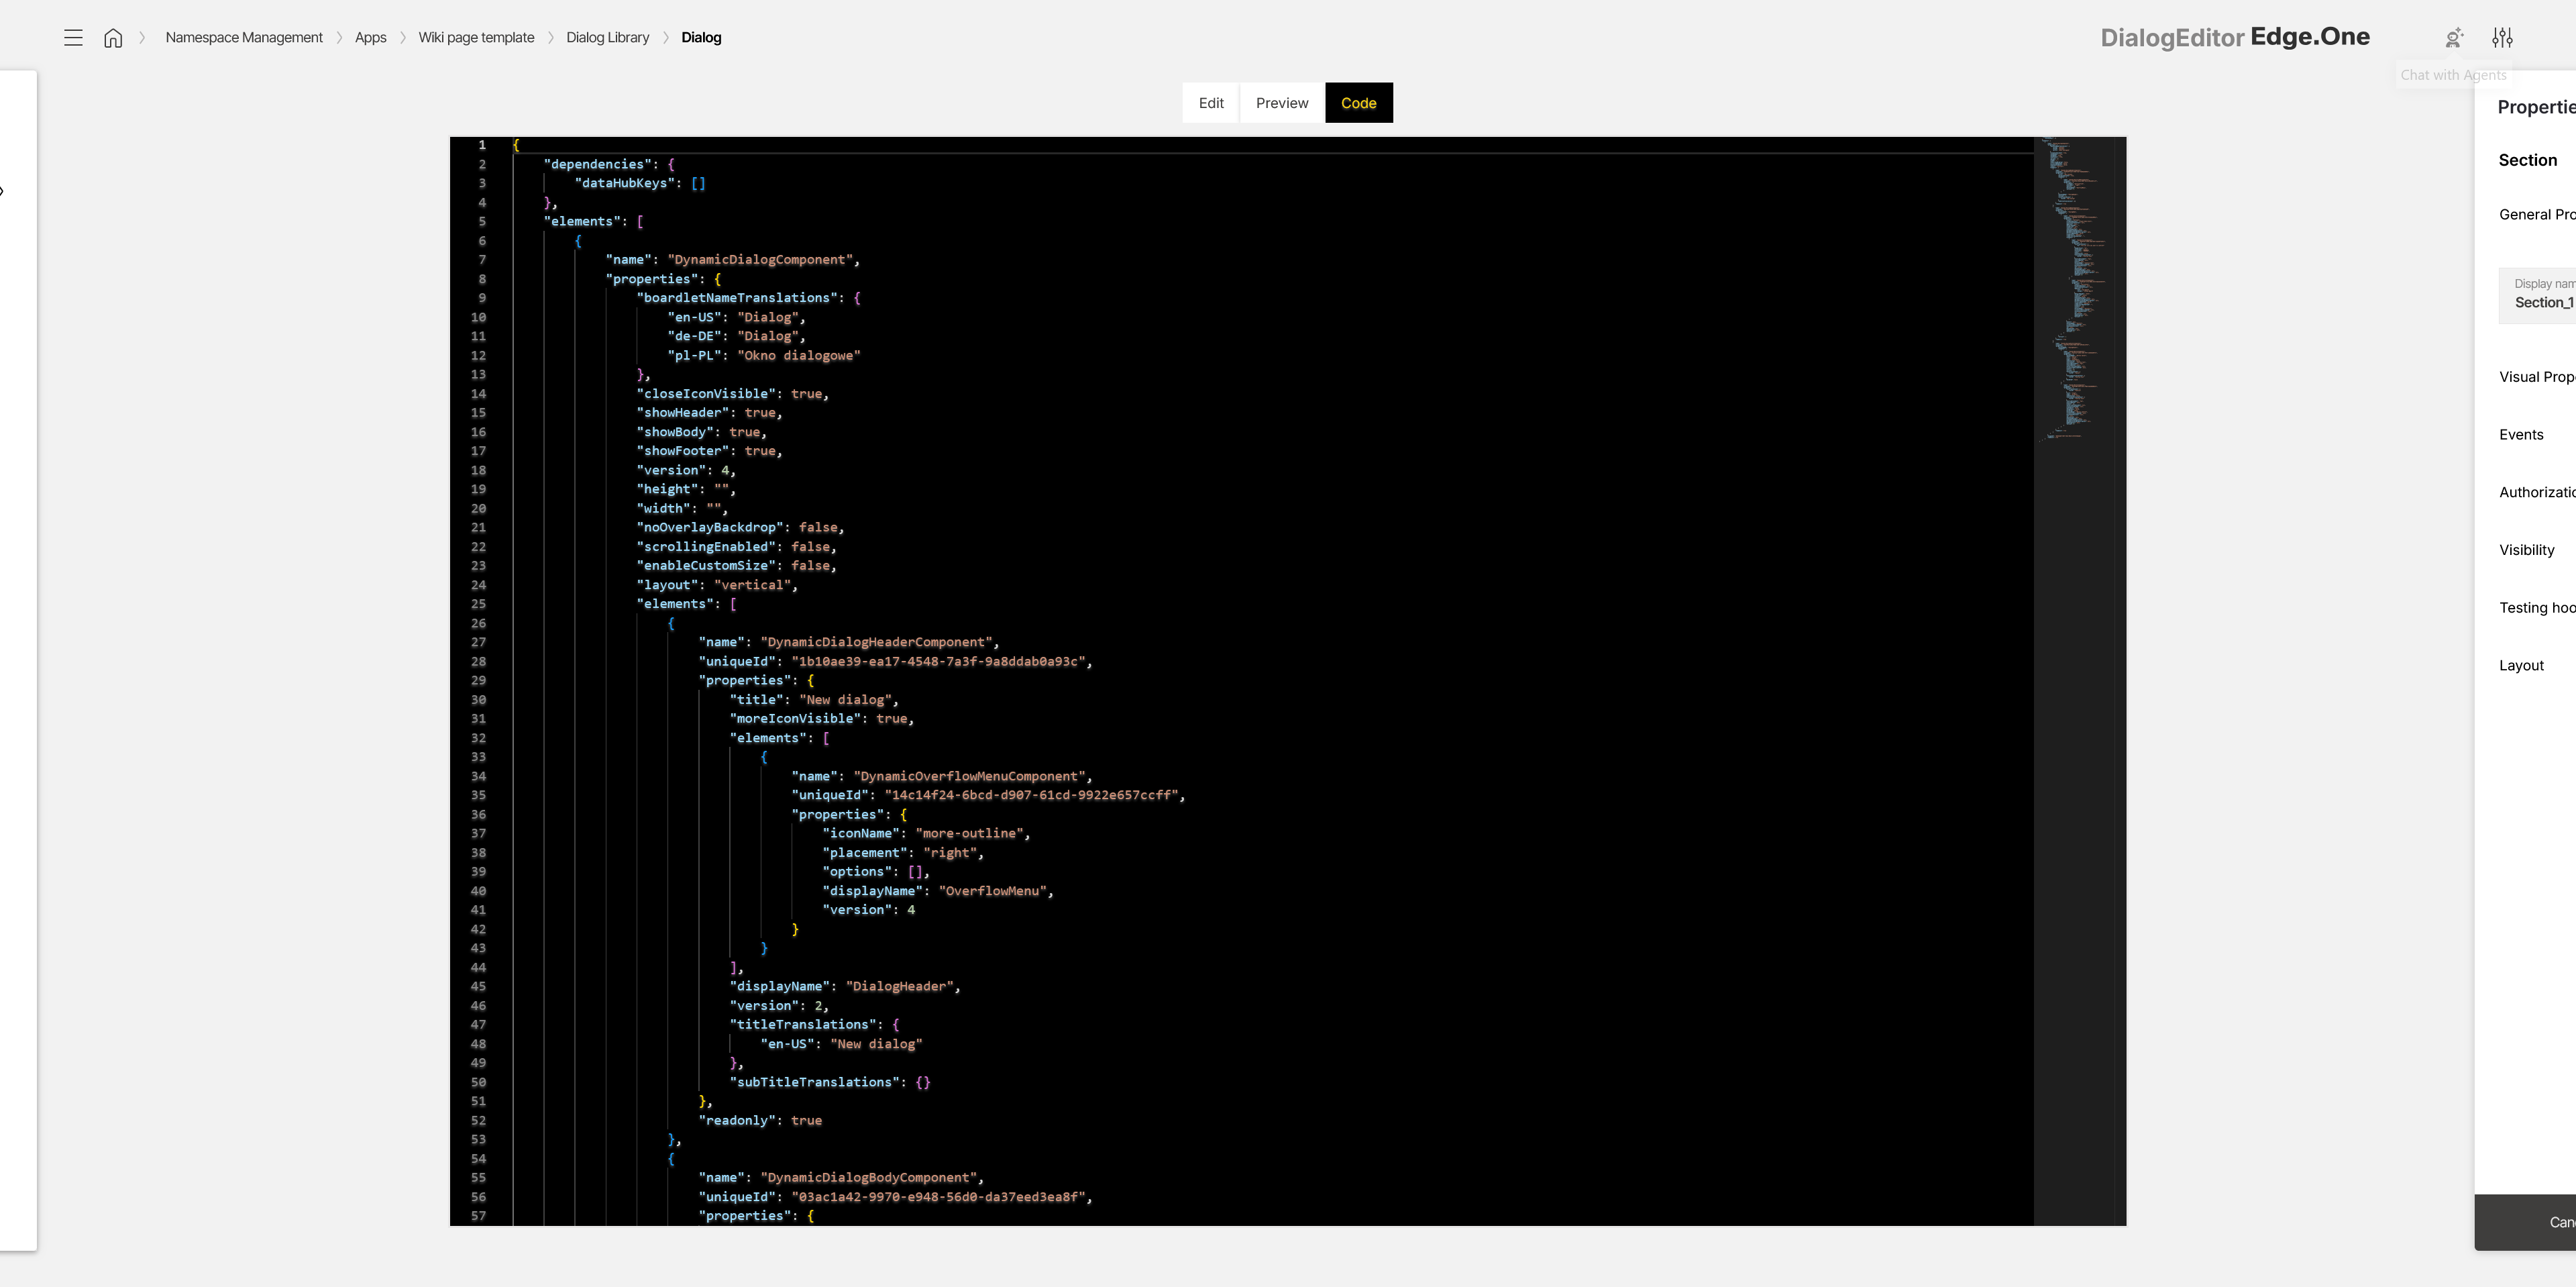Viewport: 2576px width, 1287px height.
Task: Click the code minimap overview
Action: coord(2080,680)
